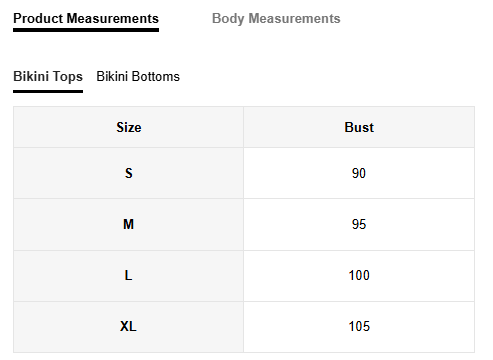This screenshot has width=493, height=360.
Task: Click underline beneath Product Measurements
Action: [x=86, y=30]
